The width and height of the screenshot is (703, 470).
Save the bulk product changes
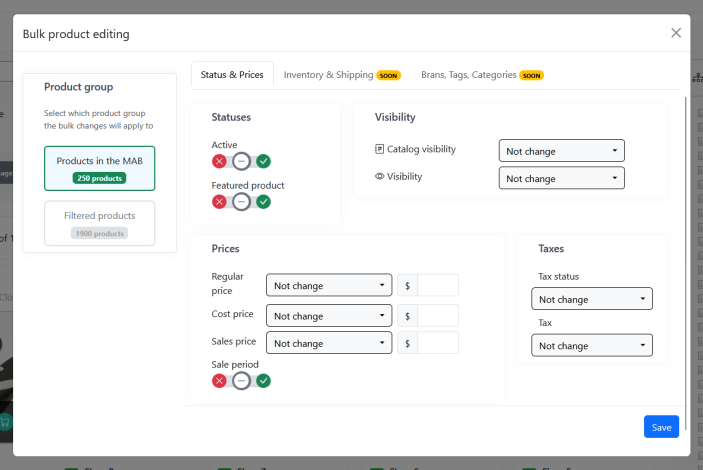(661, 427)
